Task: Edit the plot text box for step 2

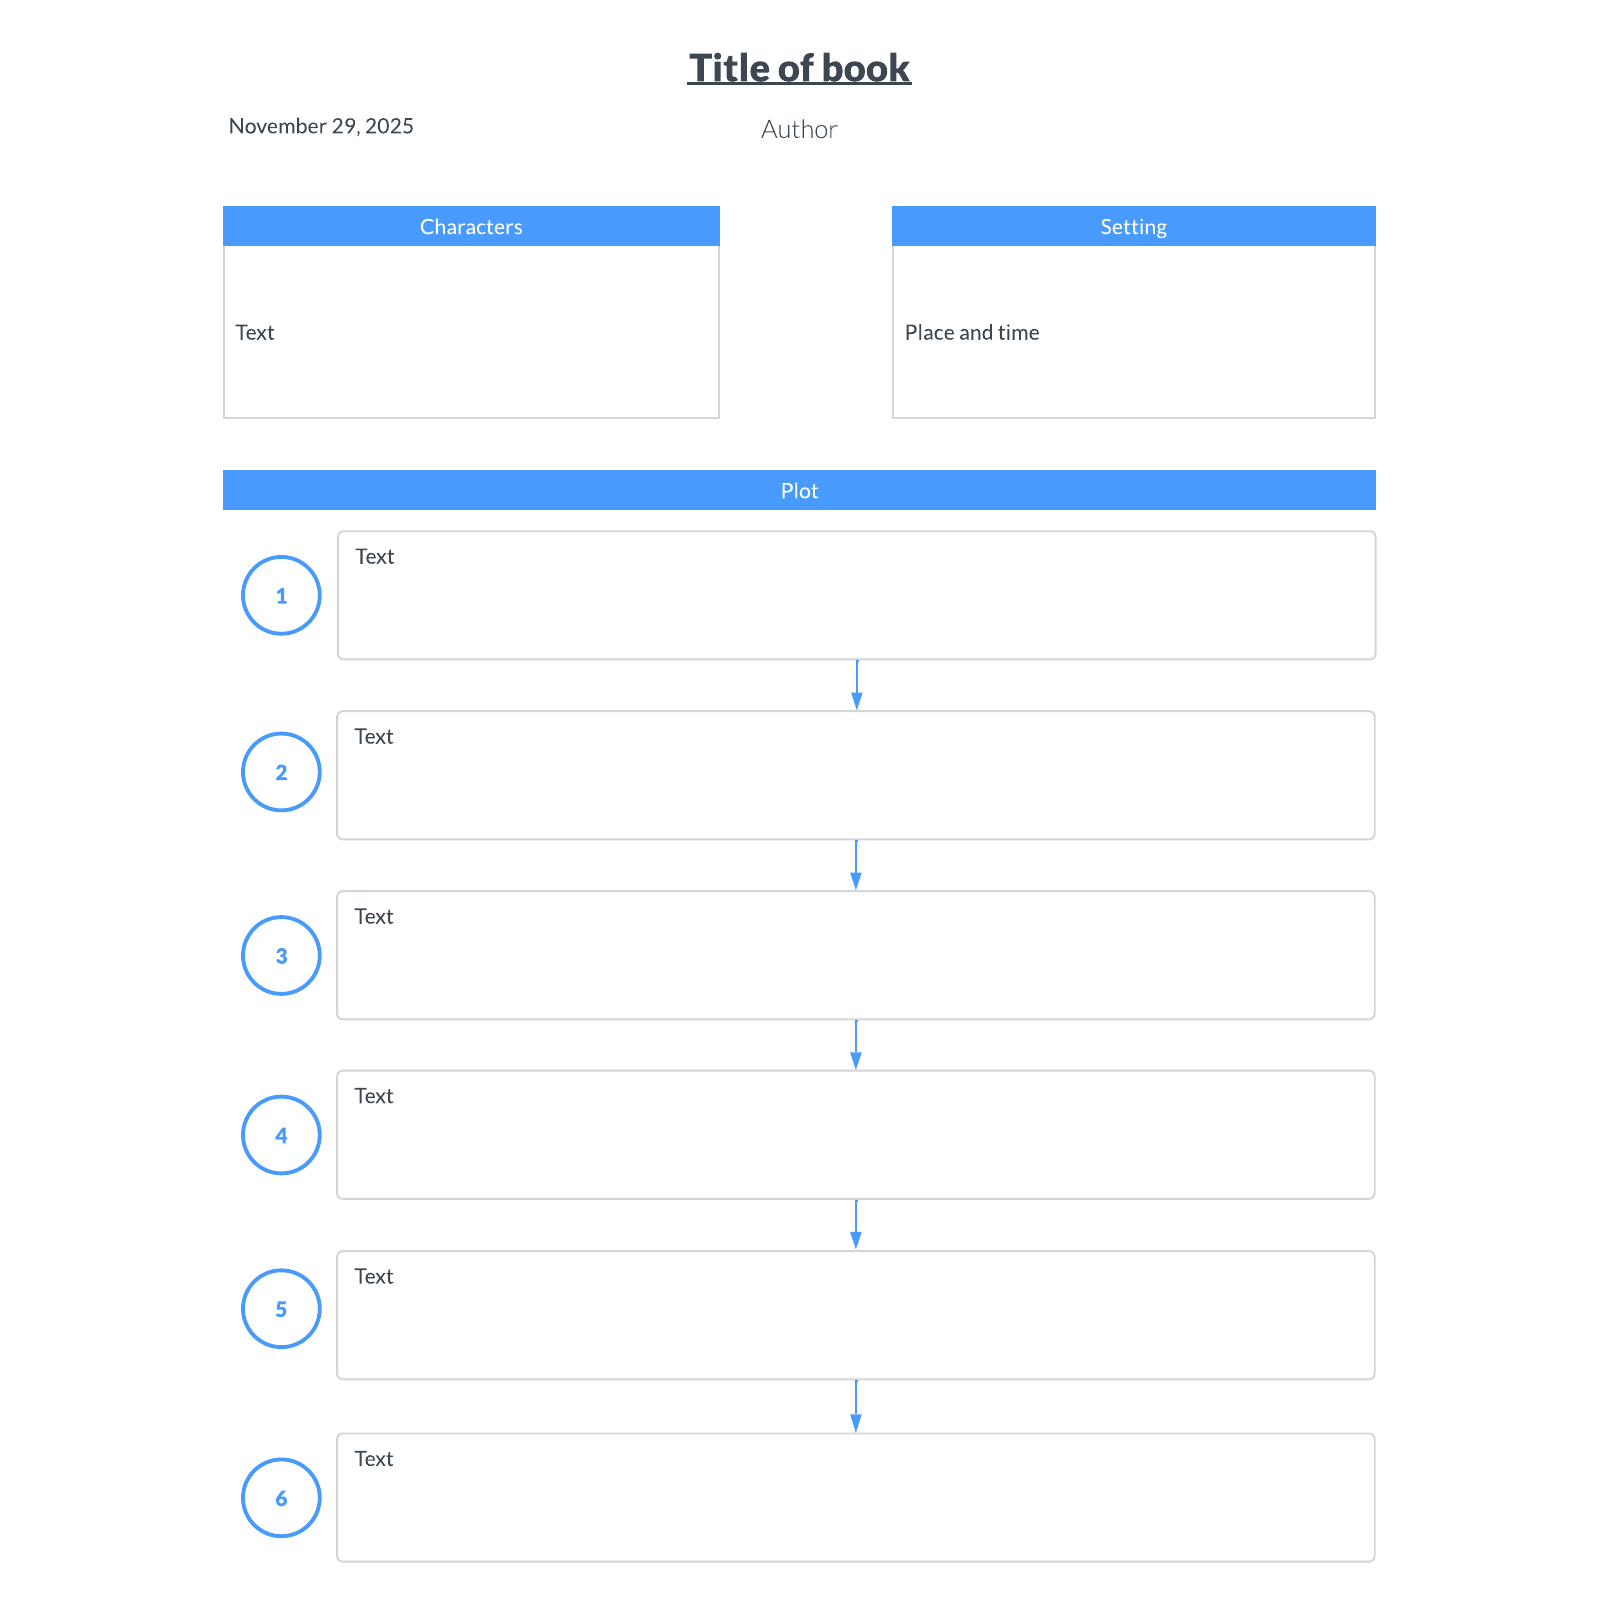Action: (856, 775)
